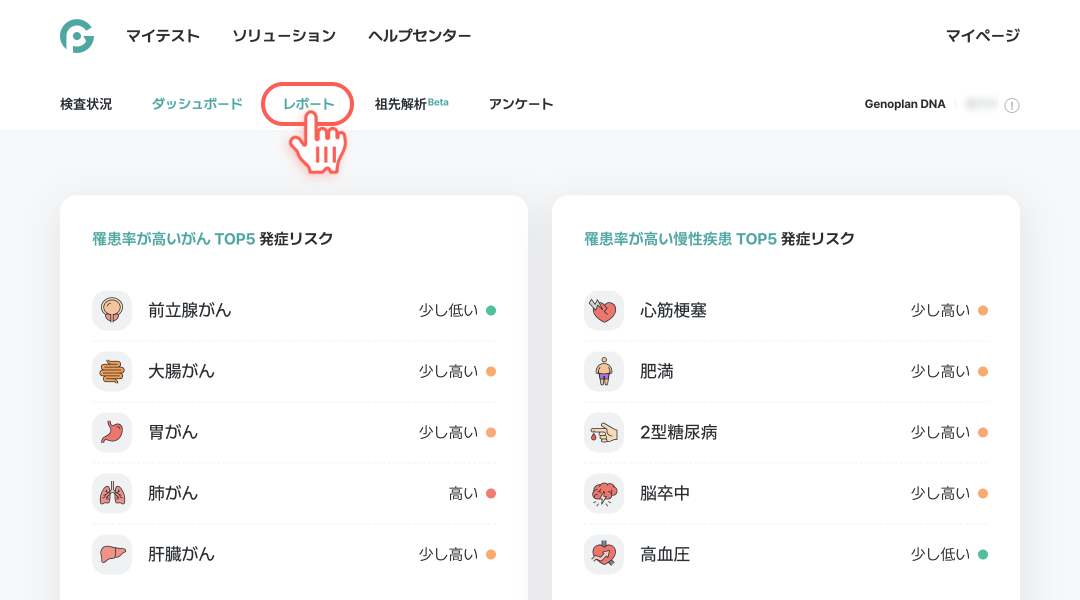Select the liver cancer icon
Image resolution: width=1080 pixels, height=600 pixels.
click(112, 554)
